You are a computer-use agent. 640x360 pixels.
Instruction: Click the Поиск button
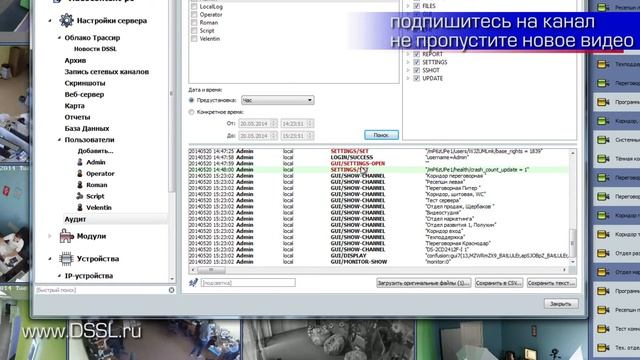click(x=381, y=135)
